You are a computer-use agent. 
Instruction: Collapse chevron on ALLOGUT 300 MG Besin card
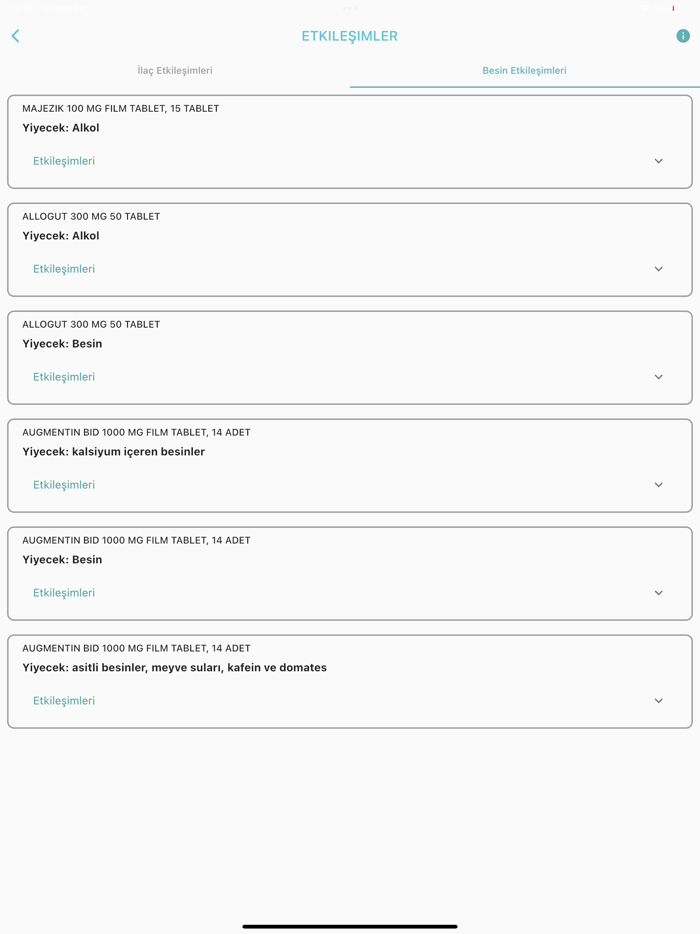pos(658,377)
